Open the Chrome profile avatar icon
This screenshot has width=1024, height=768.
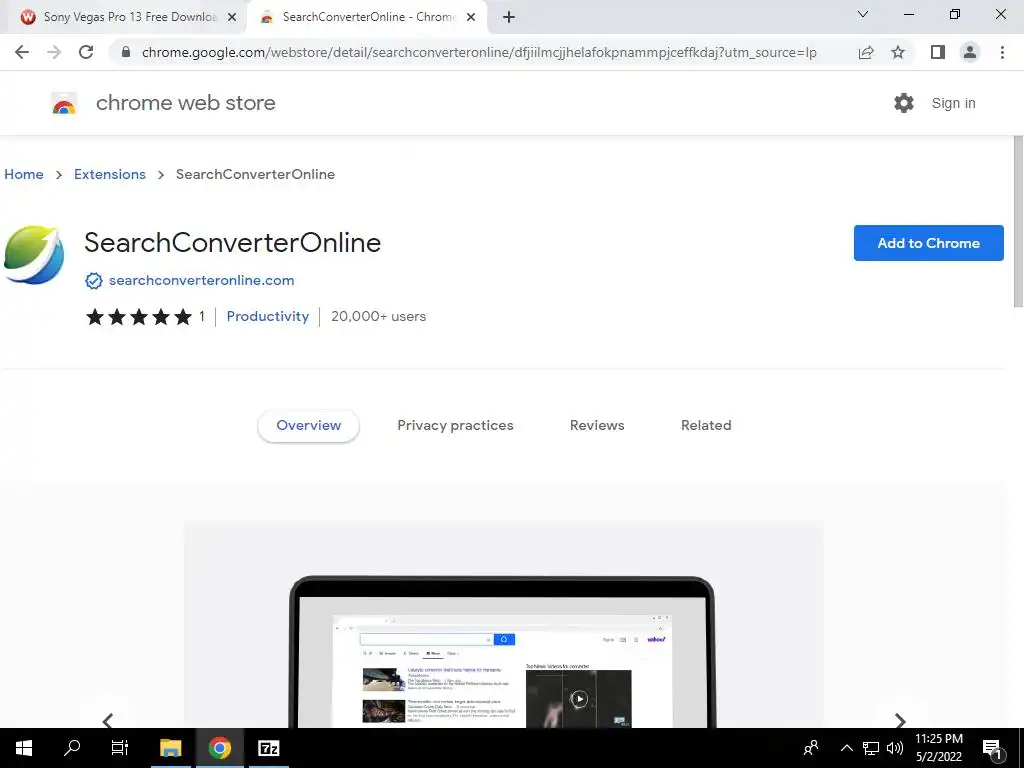[970, 52]
